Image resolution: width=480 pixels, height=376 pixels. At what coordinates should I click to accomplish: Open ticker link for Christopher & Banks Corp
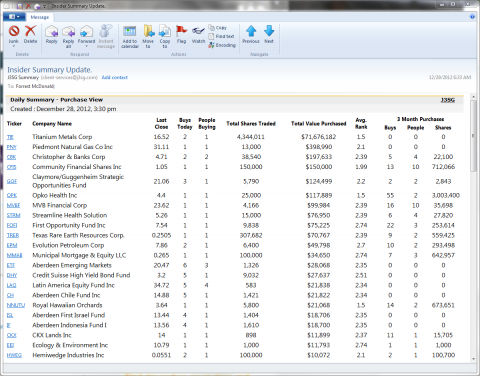point(11,157)
